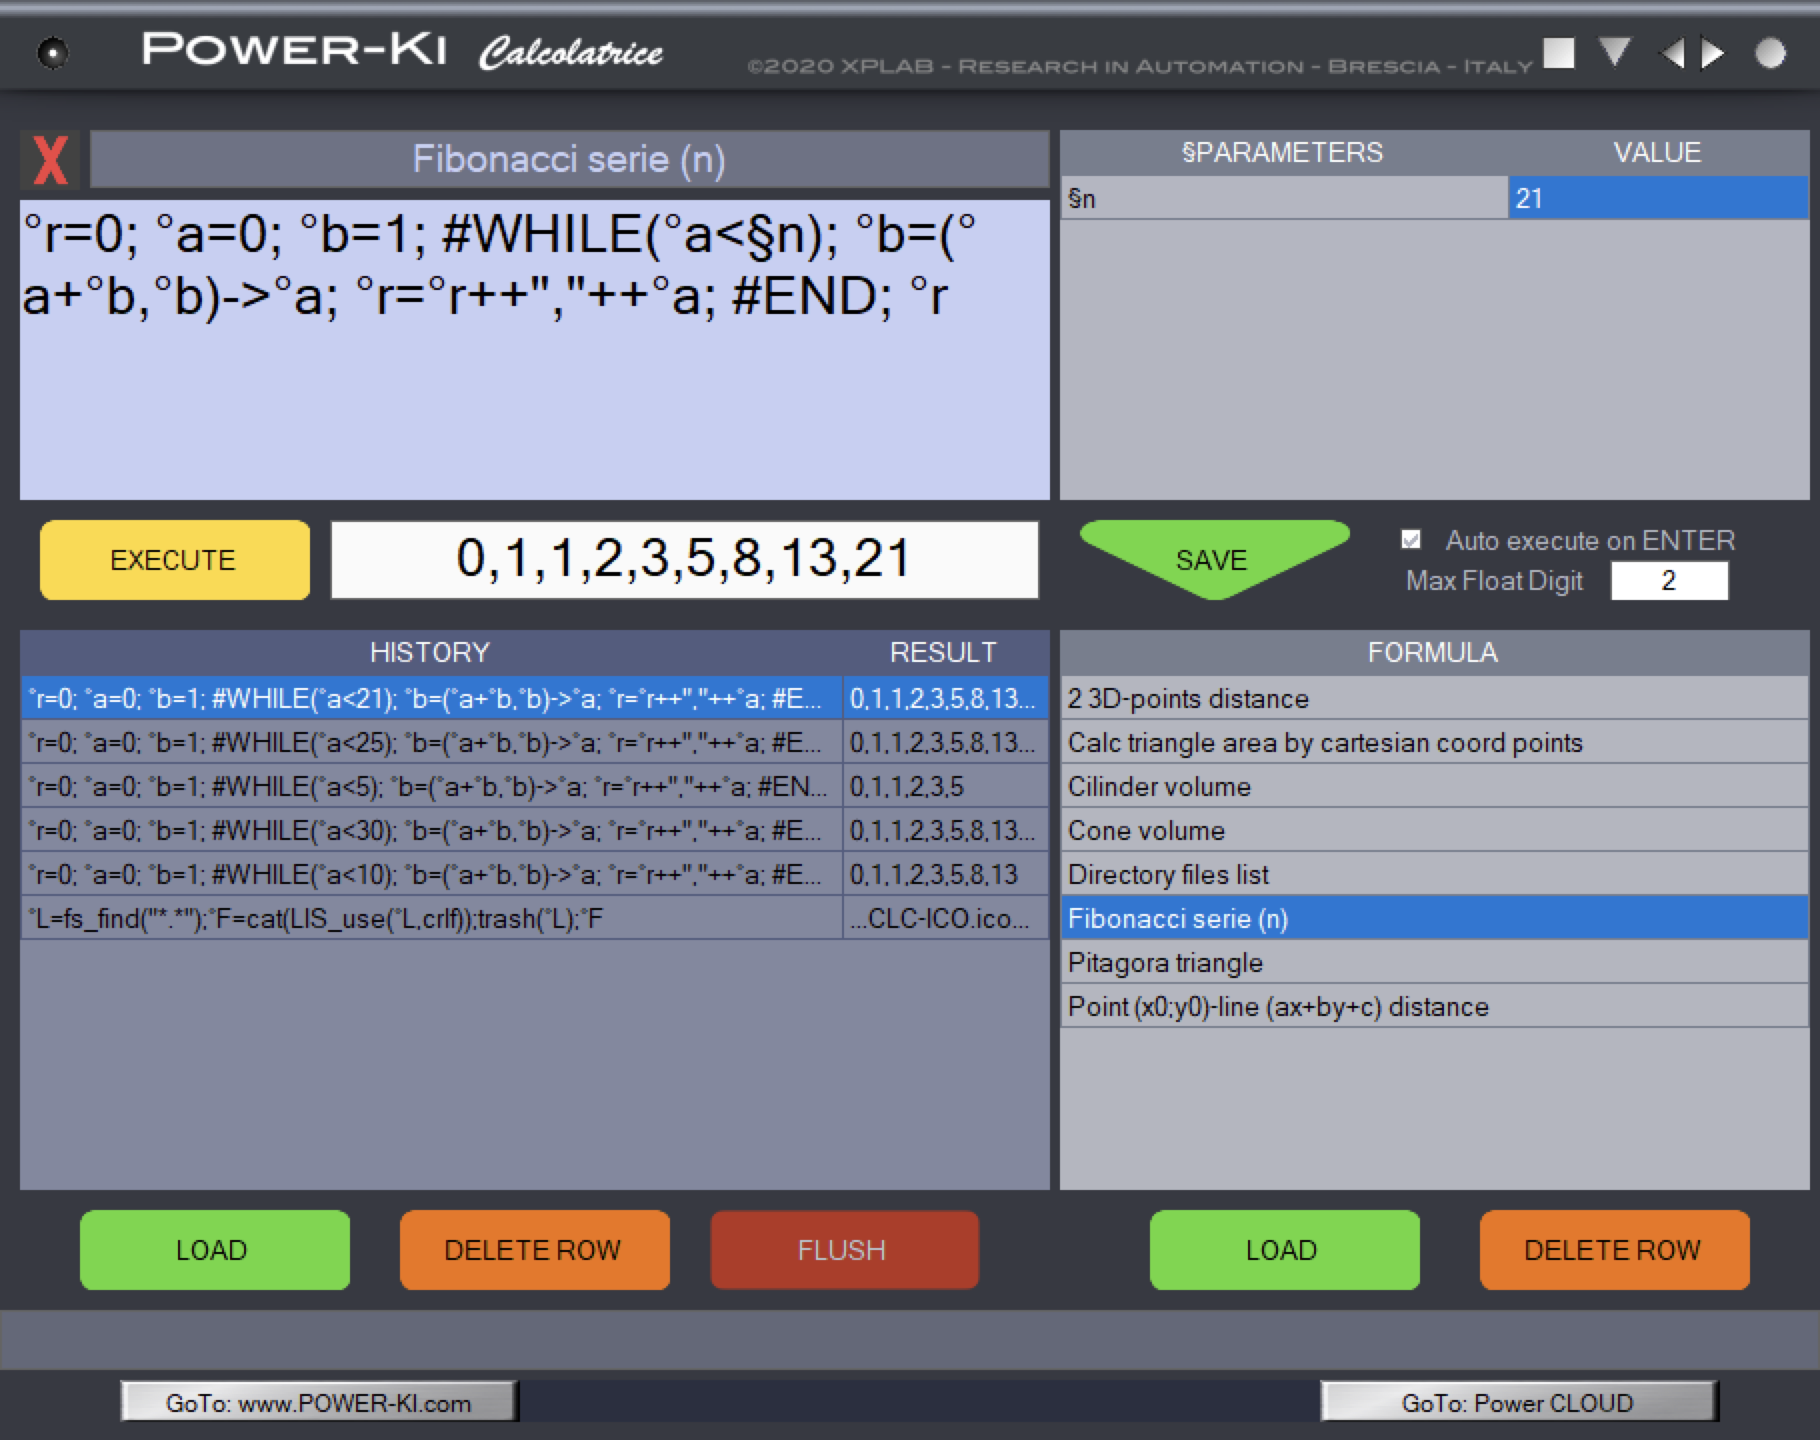Click DELETE ROW under the HISTORY panel
Viewport: 1820px width, 1440px height.
[534, 1250]
